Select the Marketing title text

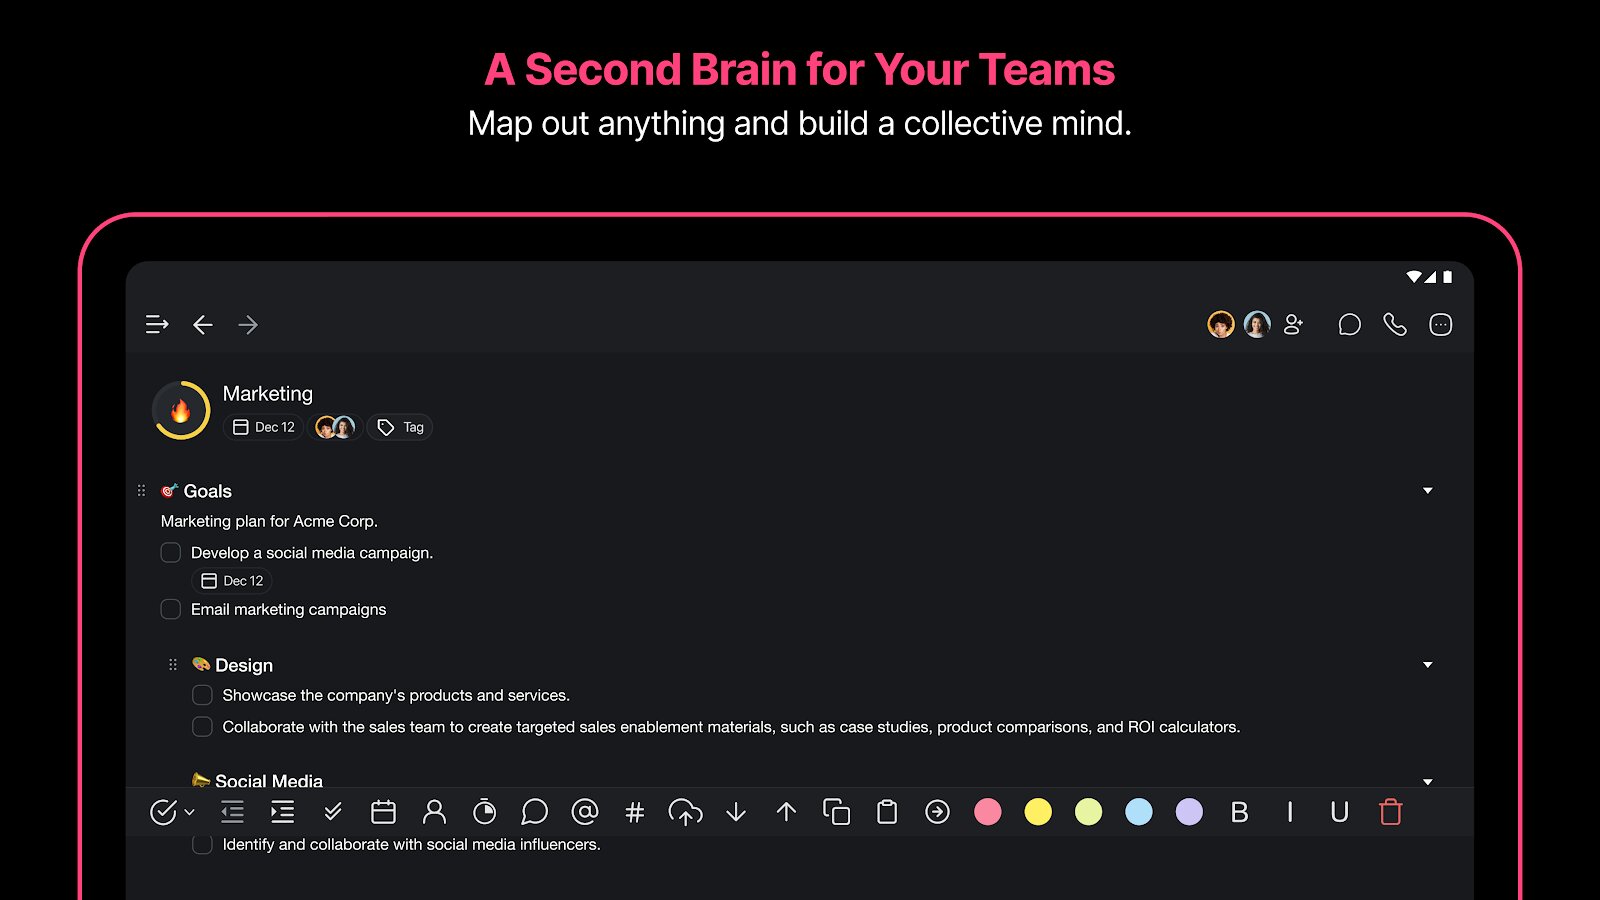[268, 394]
